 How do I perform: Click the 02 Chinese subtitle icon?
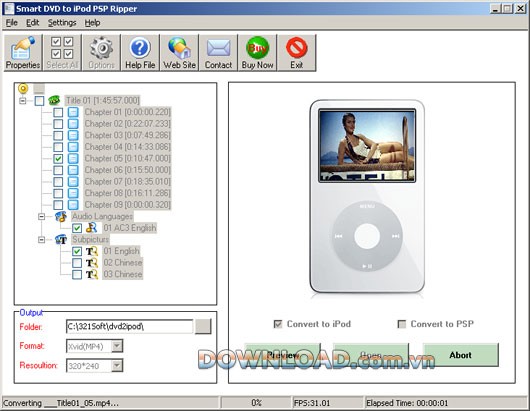[92, 263]
